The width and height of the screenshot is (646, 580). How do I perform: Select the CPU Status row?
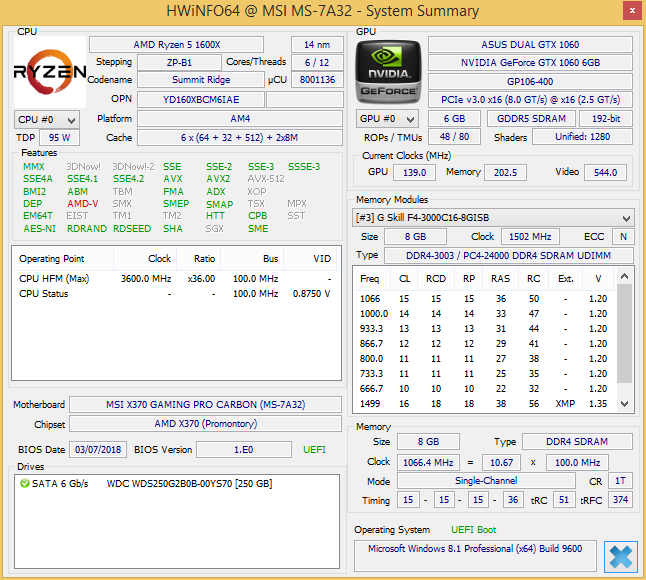176,294
